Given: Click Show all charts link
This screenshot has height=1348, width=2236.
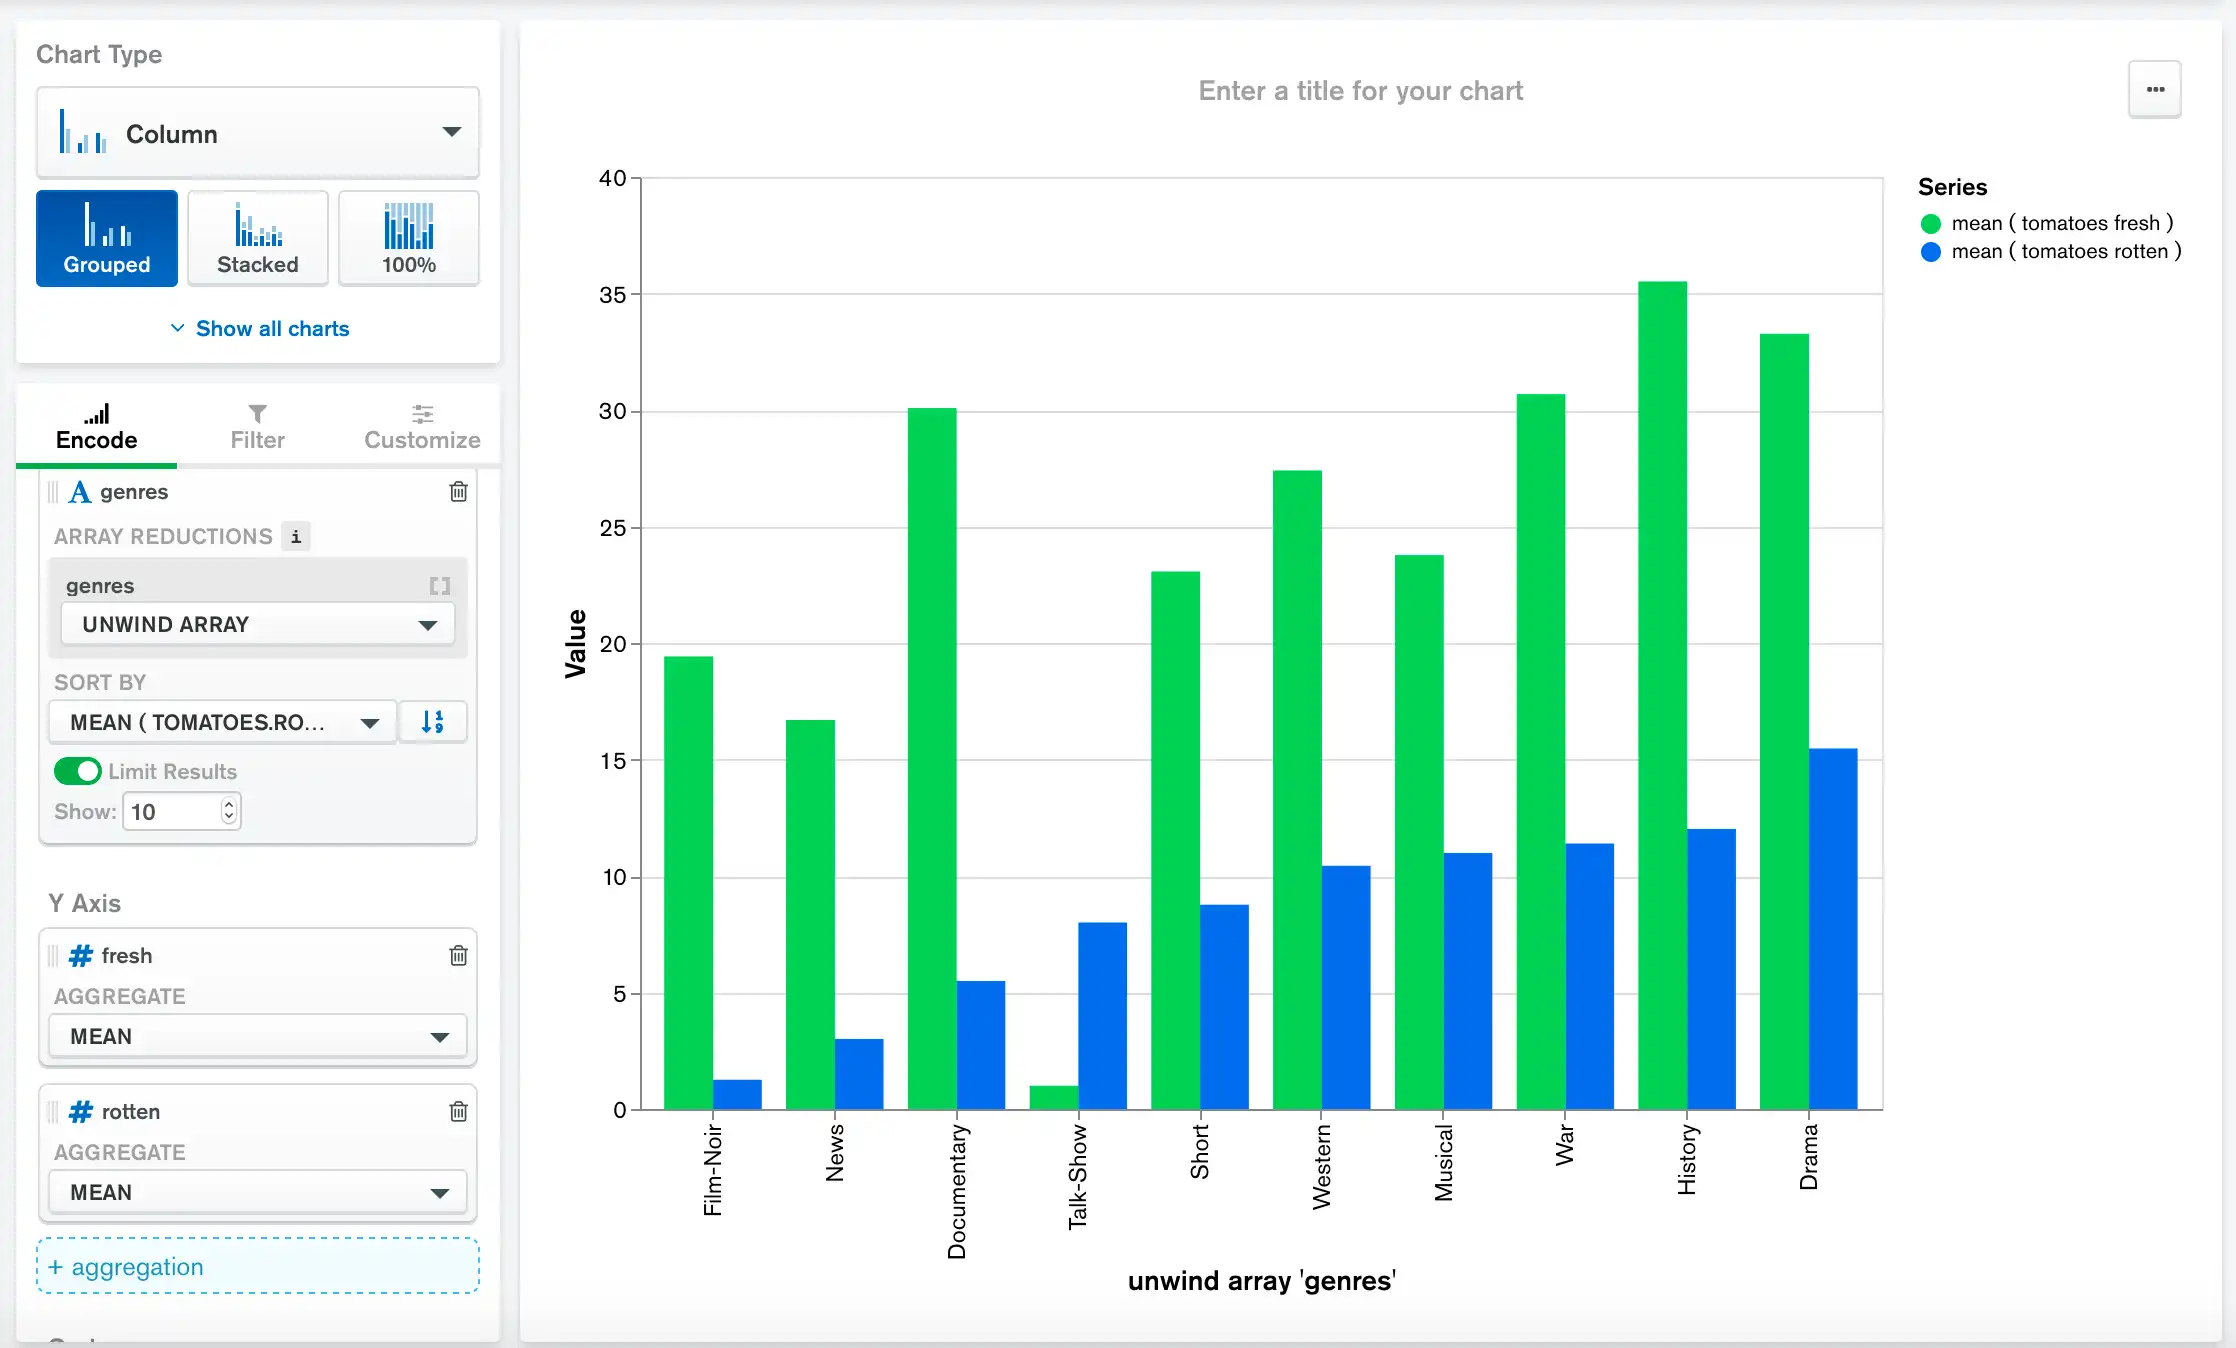Looking at the screenshot, I should (260, 329).
